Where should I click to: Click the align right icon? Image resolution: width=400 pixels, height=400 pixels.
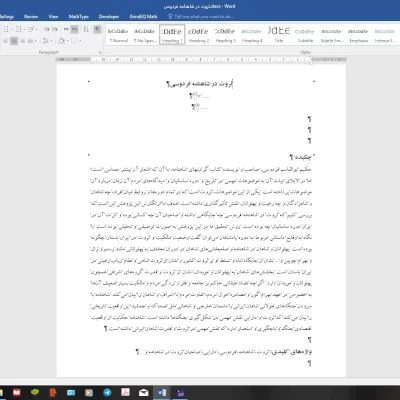(x=22, y=41)
